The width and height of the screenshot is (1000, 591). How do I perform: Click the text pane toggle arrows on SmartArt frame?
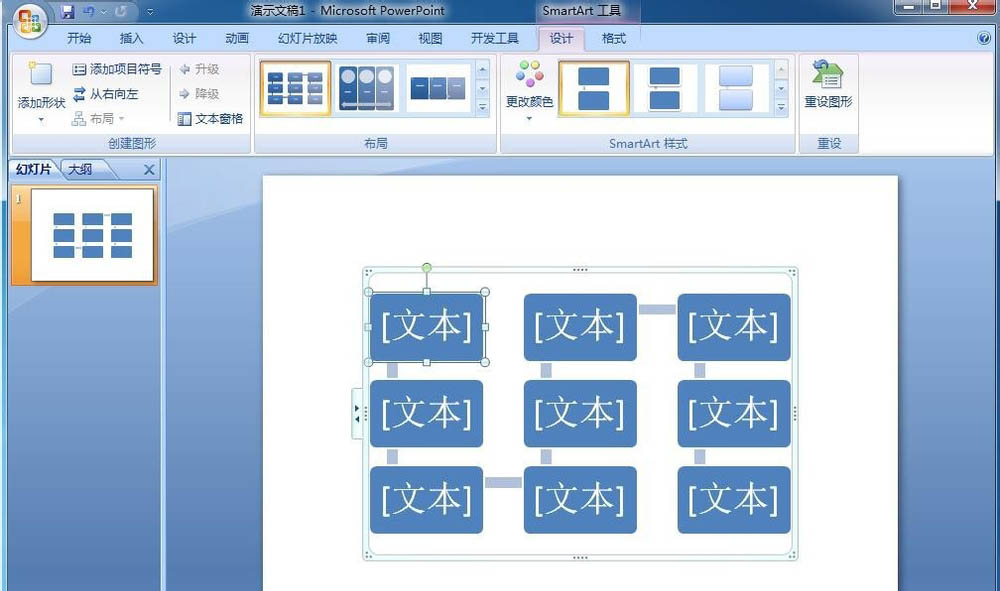coord(357,413)
